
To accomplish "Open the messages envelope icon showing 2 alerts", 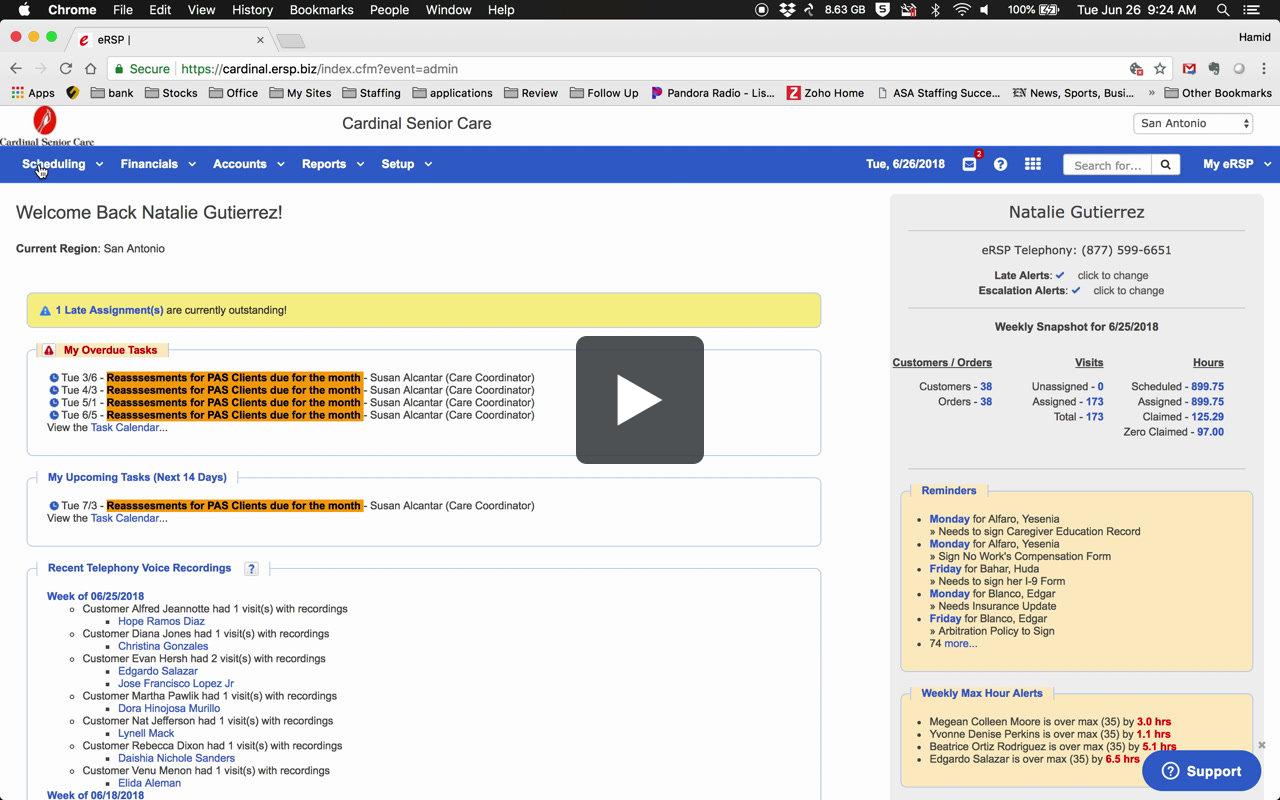I will 968,164.
